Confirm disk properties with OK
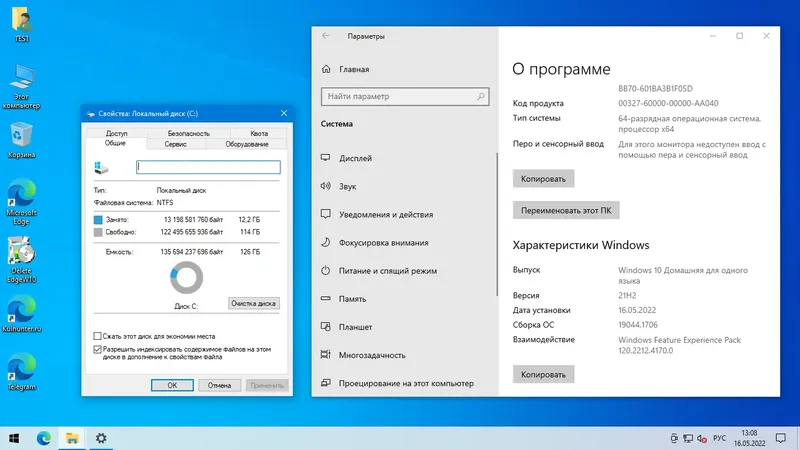The height and width of the screenshot is (450, 800). click(172, 385)
